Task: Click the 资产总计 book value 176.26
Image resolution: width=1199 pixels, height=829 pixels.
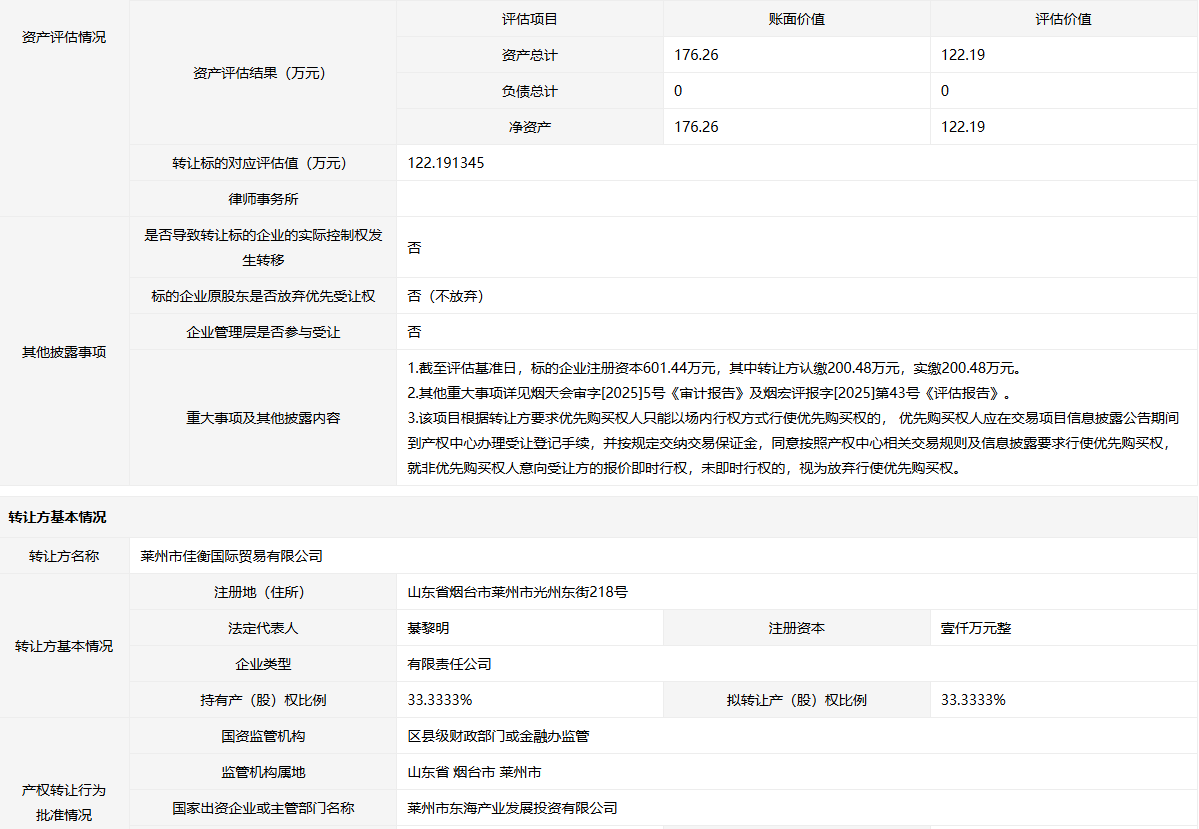Action: 696,55
